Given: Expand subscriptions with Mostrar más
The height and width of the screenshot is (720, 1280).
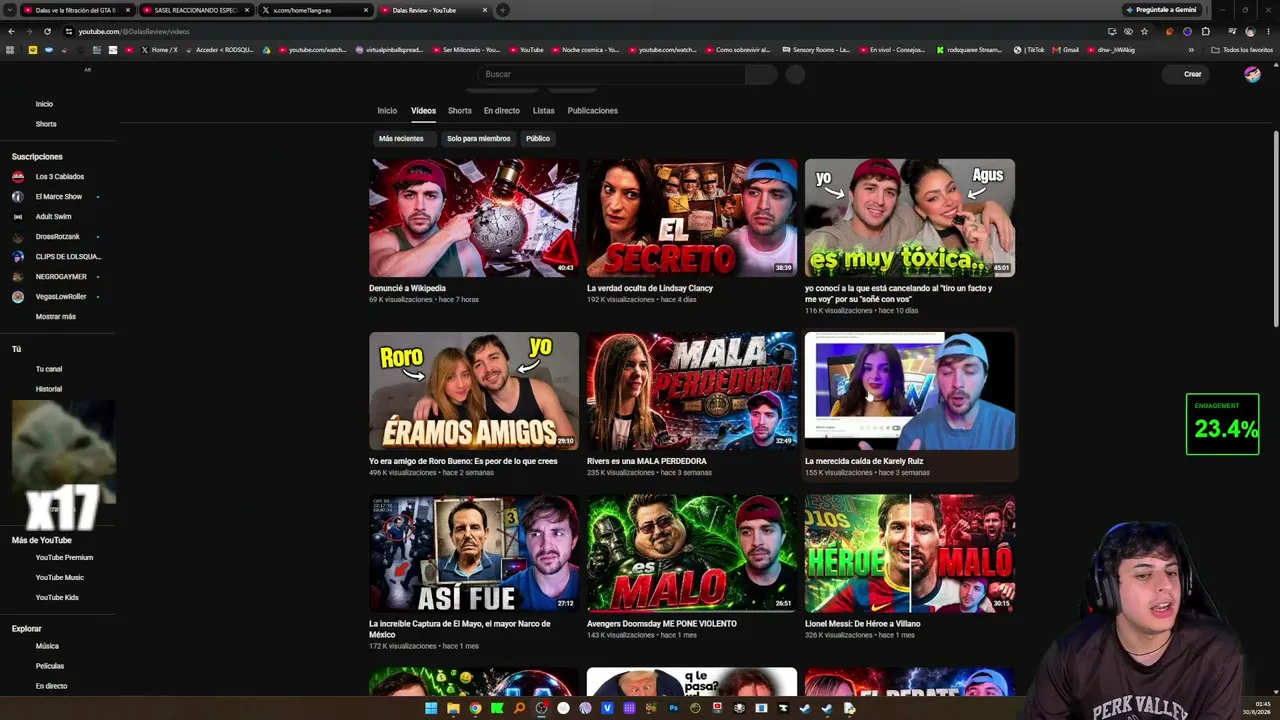Looking at the screenshot, I should click(56, 317).
